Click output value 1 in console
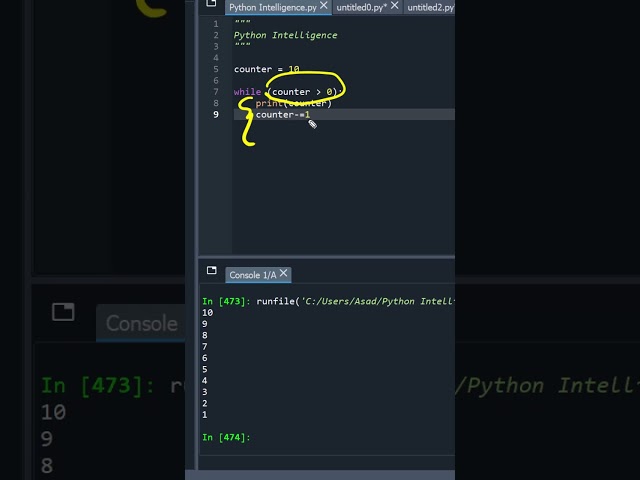This screenshot has height=480, width=640. tap(204, 415)
